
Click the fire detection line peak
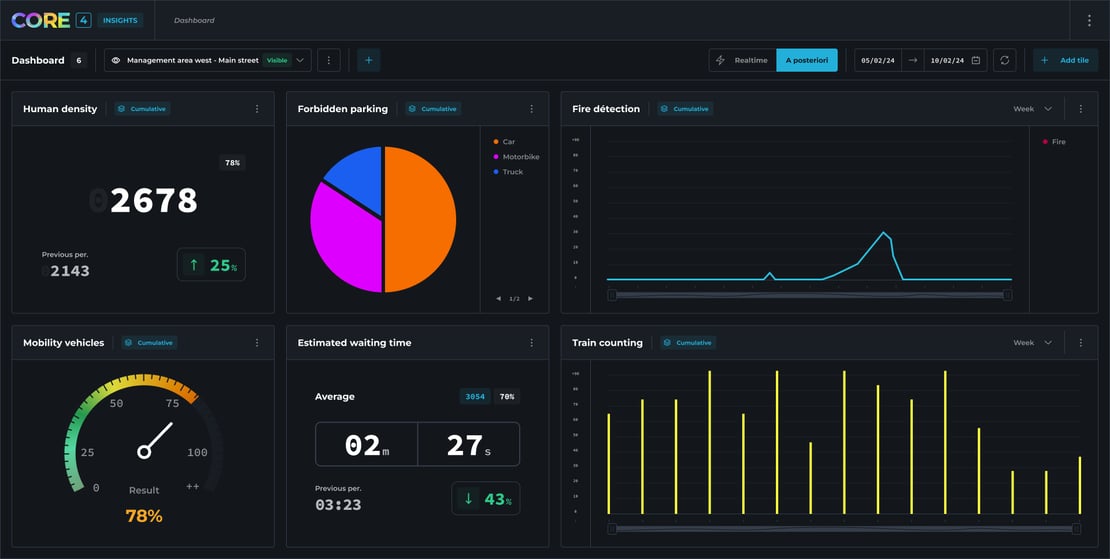tap(883, 233)
